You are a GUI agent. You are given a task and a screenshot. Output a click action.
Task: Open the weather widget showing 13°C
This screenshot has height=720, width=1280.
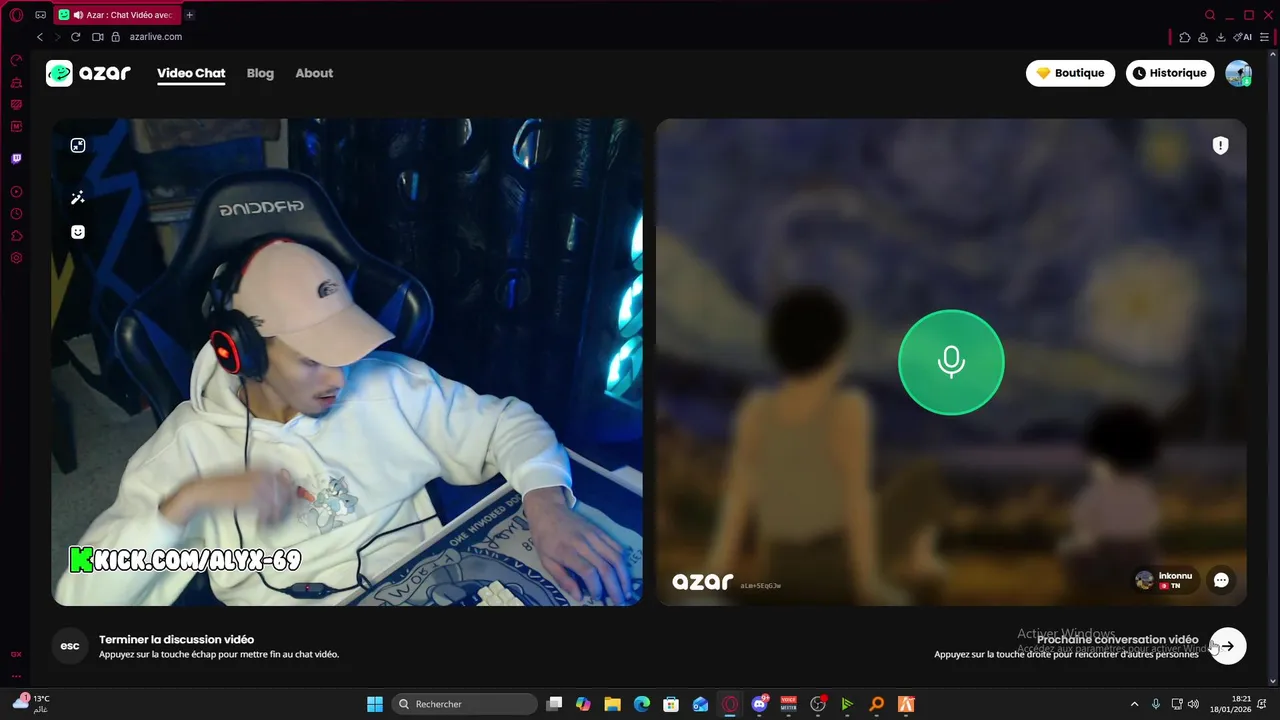(x=32, y=704)
